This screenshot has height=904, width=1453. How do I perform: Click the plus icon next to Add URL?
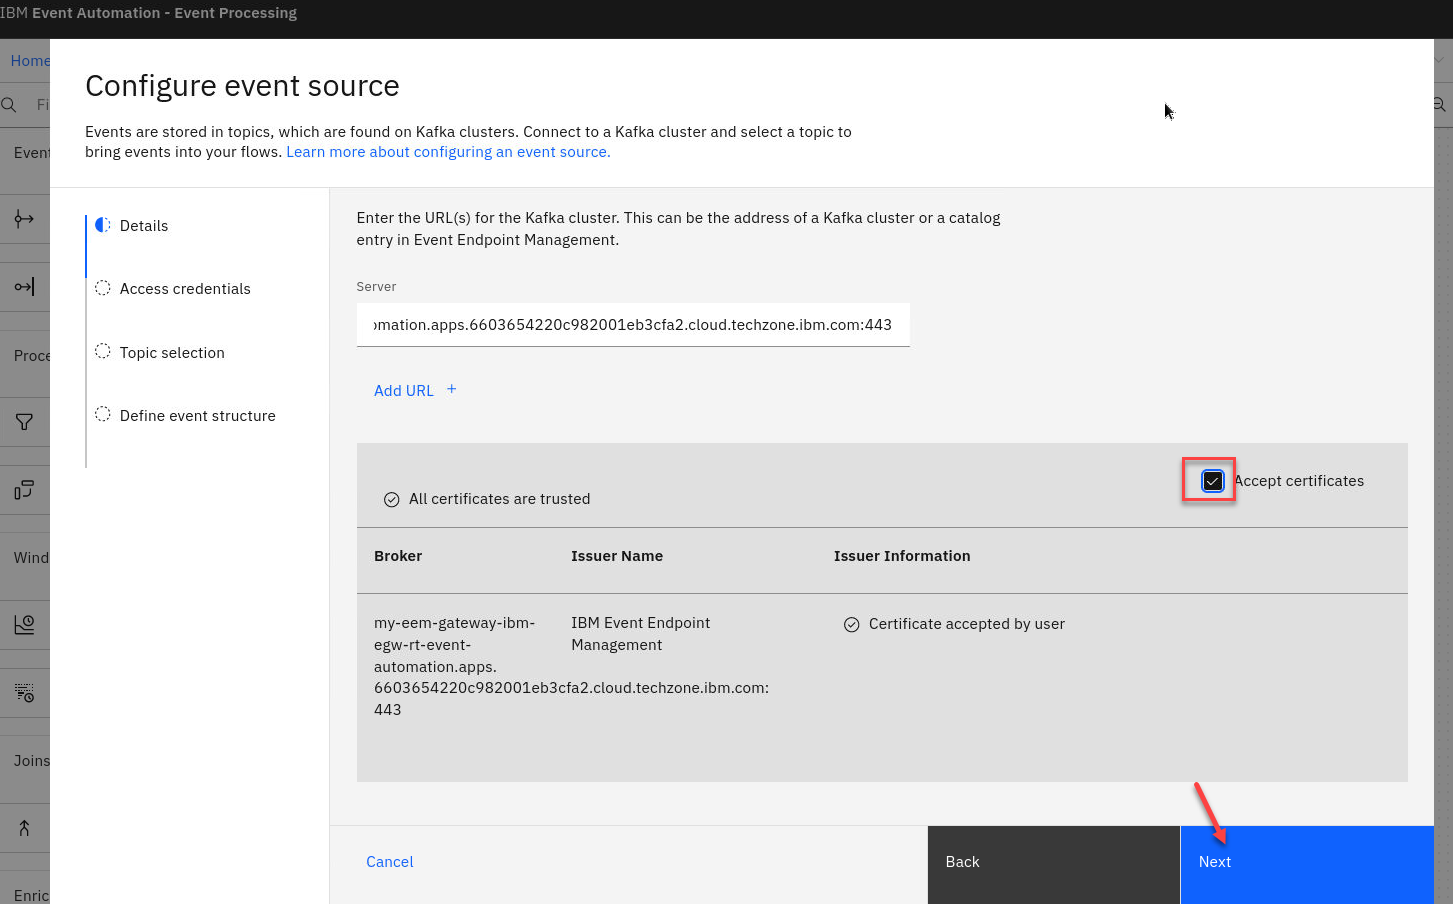point(451,389)
